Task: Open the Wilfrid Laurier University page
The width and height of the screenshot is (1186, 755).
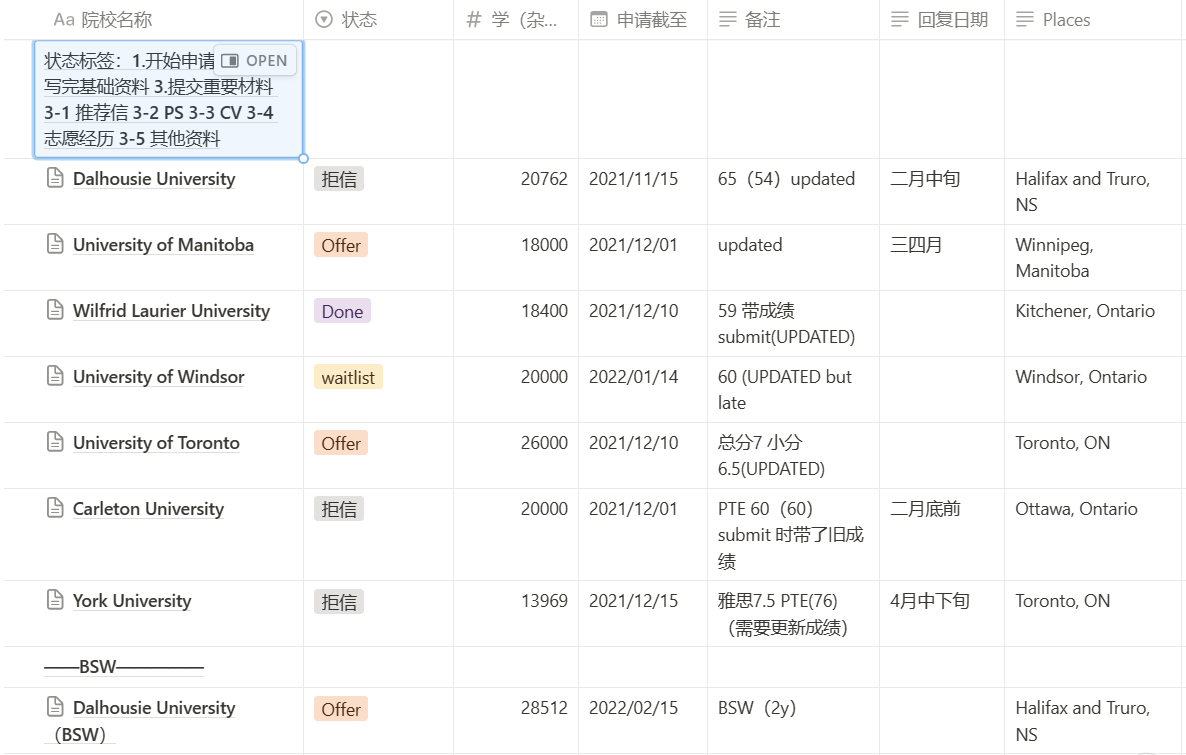Action: (171, 311)
